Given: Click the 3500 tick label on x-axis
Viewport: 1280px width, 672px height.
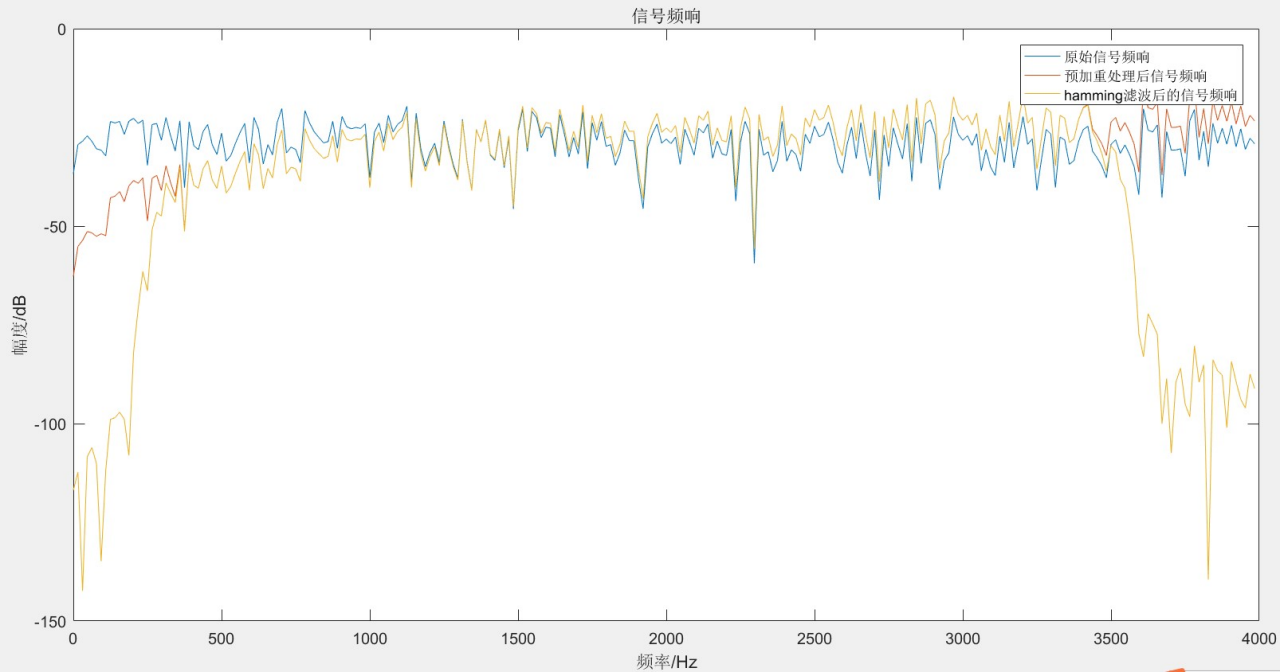Looking at the screenshot, I should point(1110,639).
